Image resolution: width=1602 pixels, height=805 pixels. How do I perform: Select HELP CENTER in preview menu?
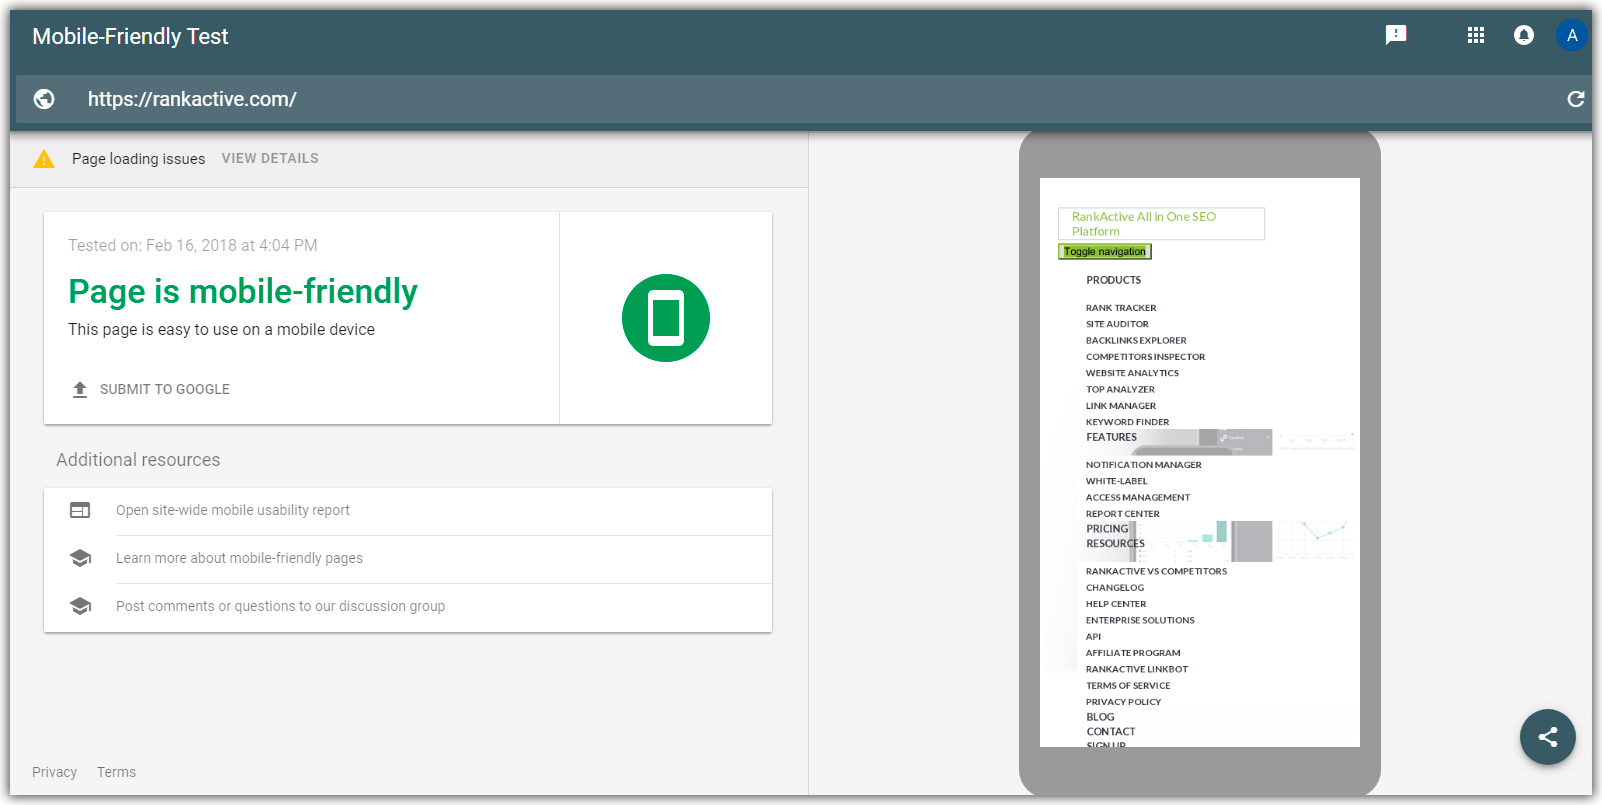1116,604
